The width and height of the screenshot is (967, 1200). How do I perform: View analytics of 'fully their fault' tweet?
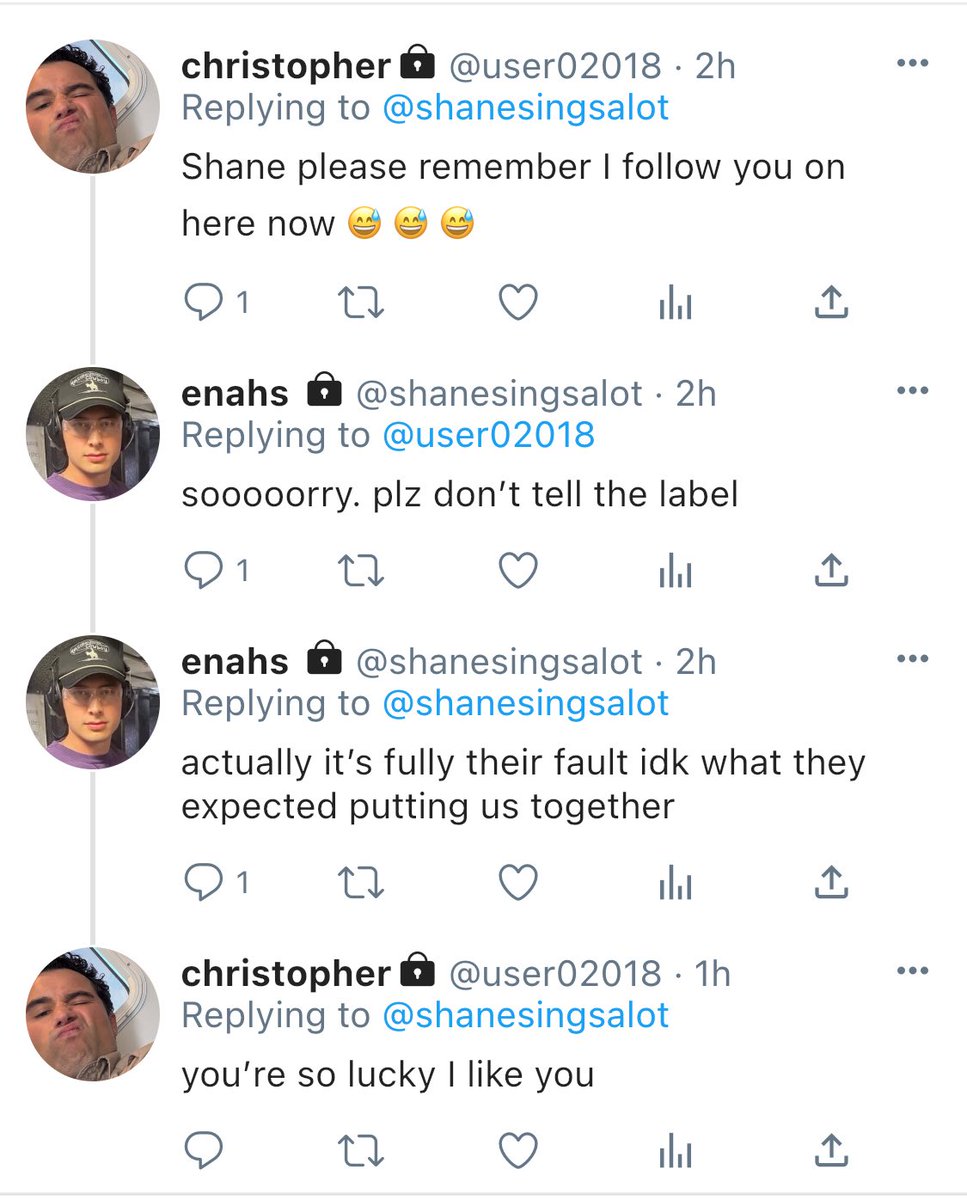pos(675,882)
